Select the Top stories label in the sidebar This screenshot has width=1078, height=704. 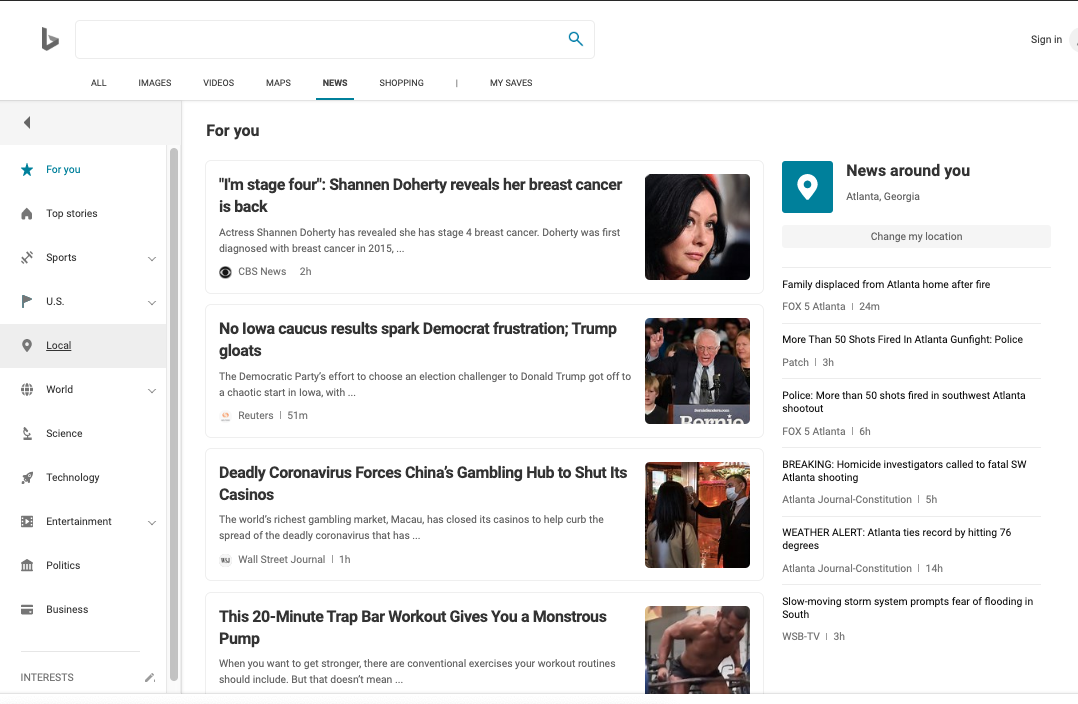tap(72, 213)
